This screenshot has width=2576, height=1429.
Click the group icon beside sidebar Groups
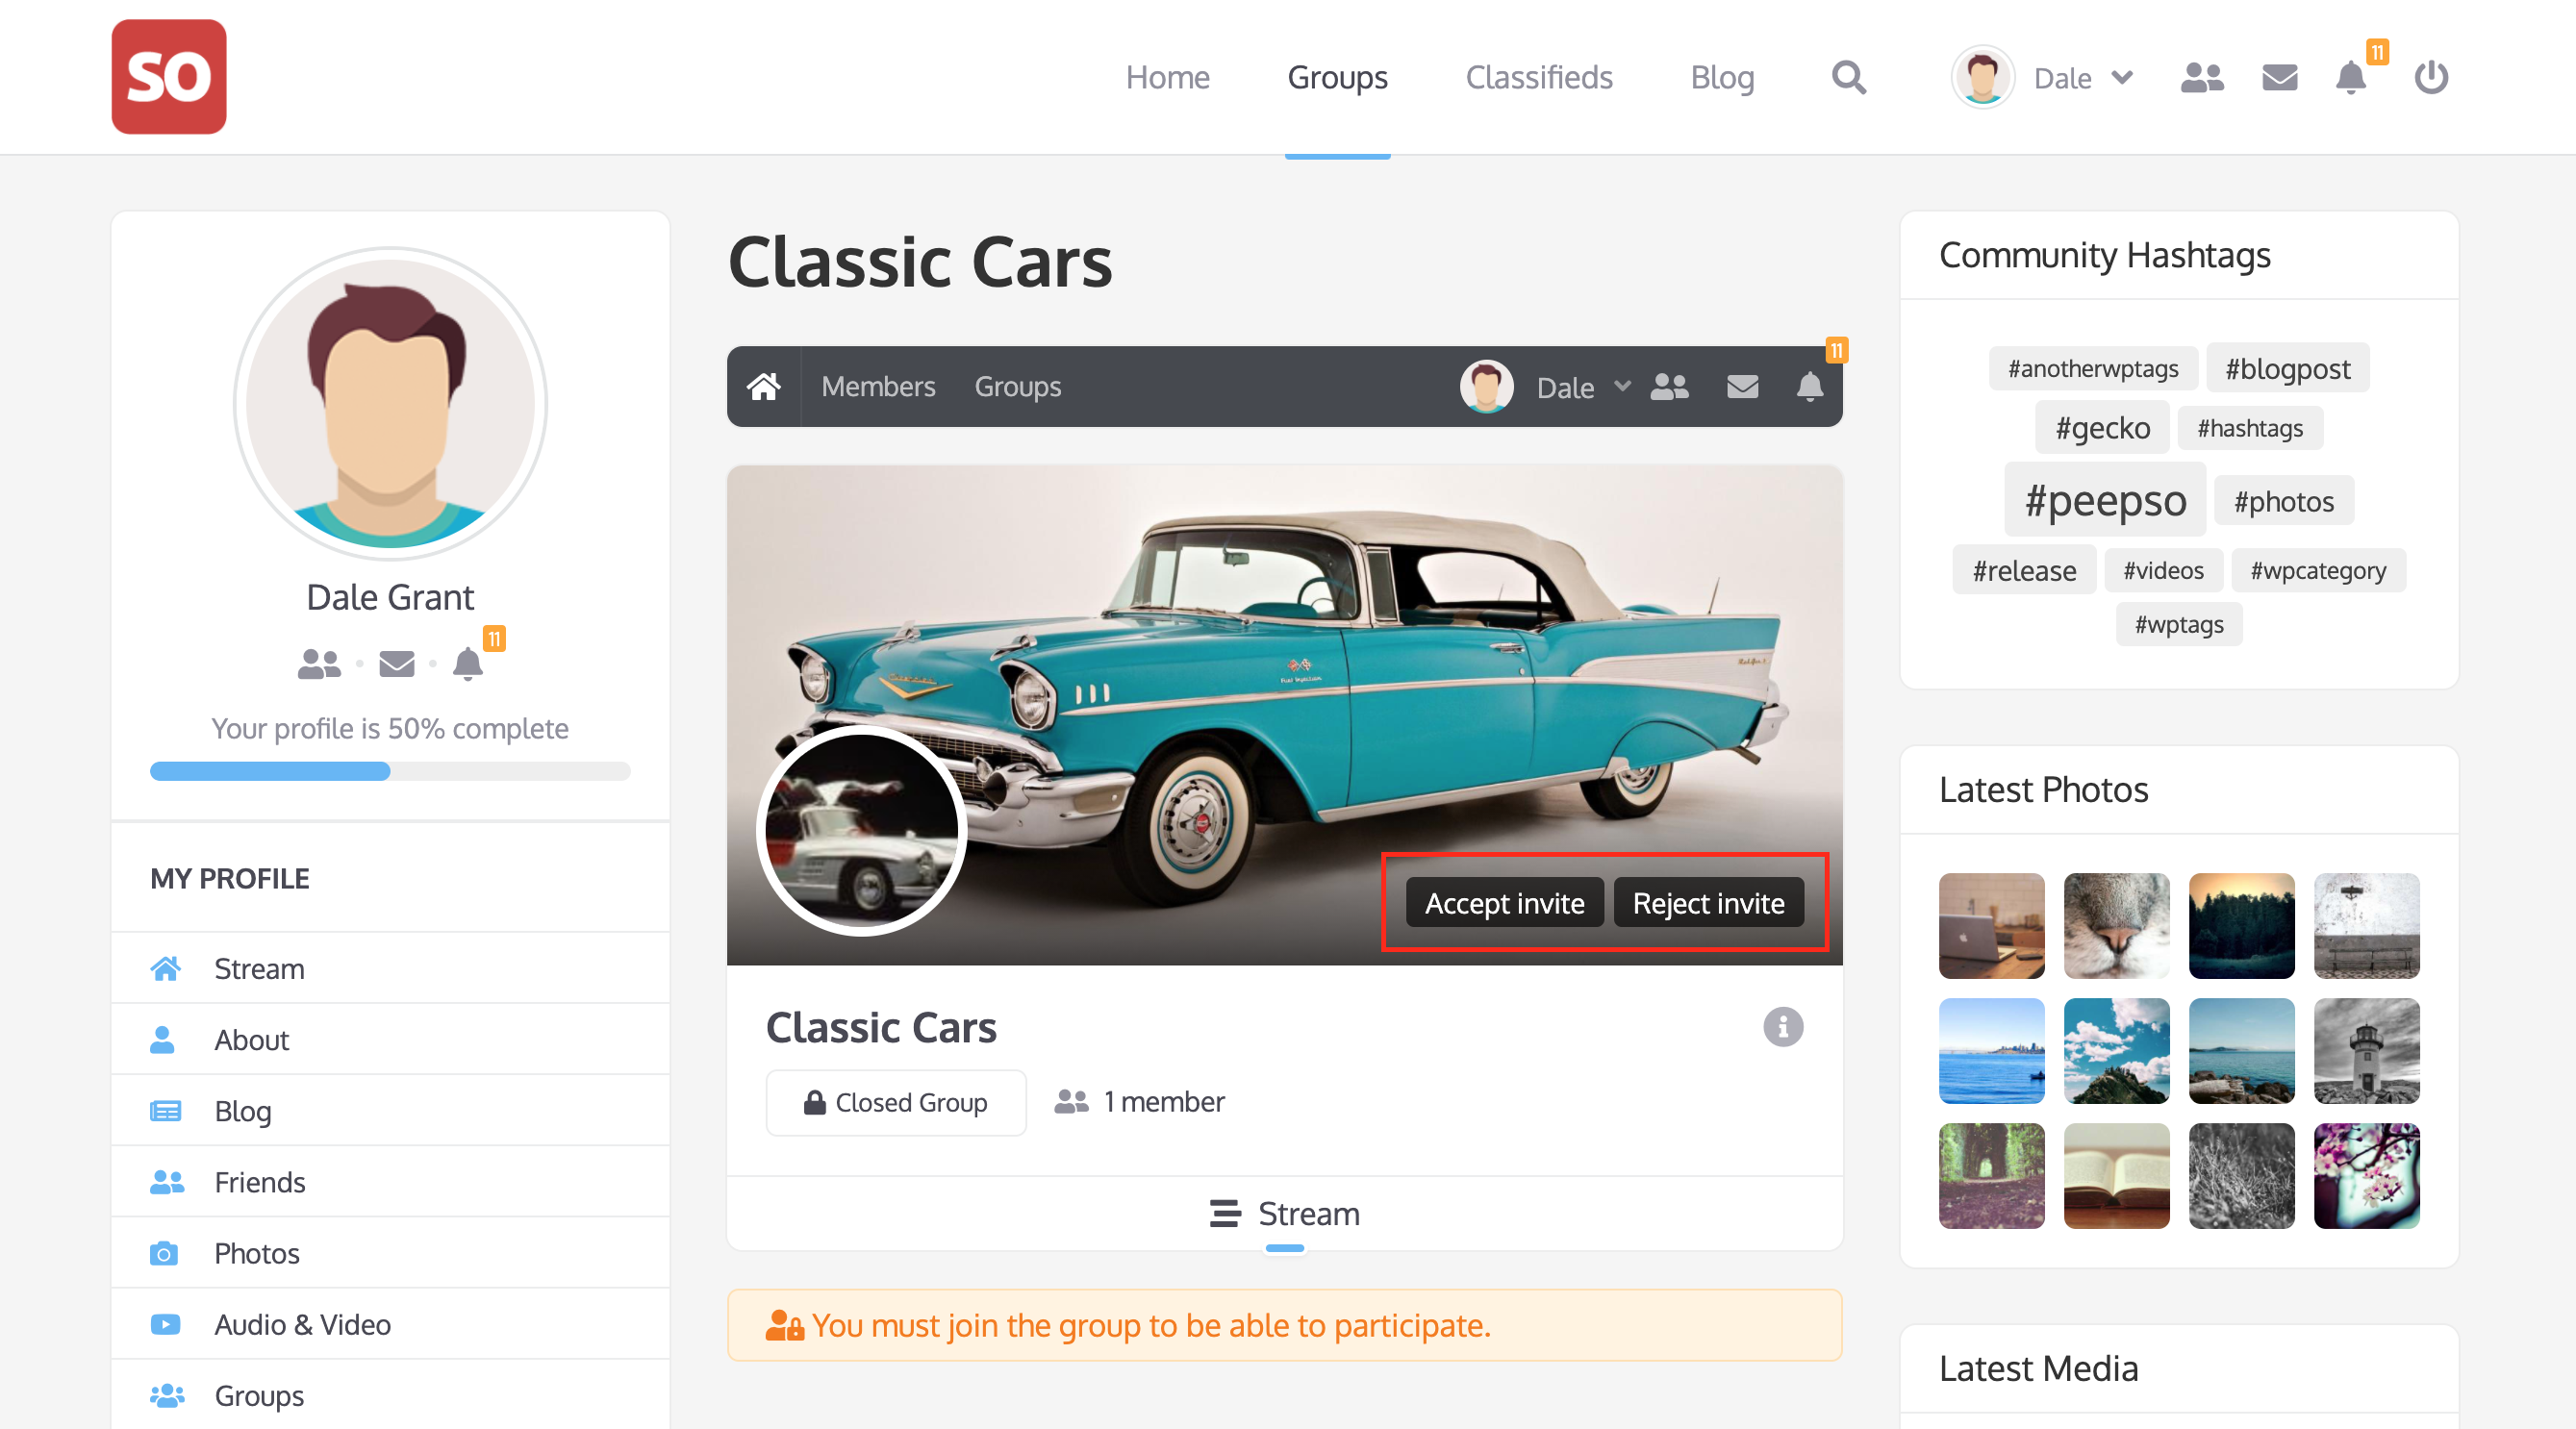[167, 1394]
